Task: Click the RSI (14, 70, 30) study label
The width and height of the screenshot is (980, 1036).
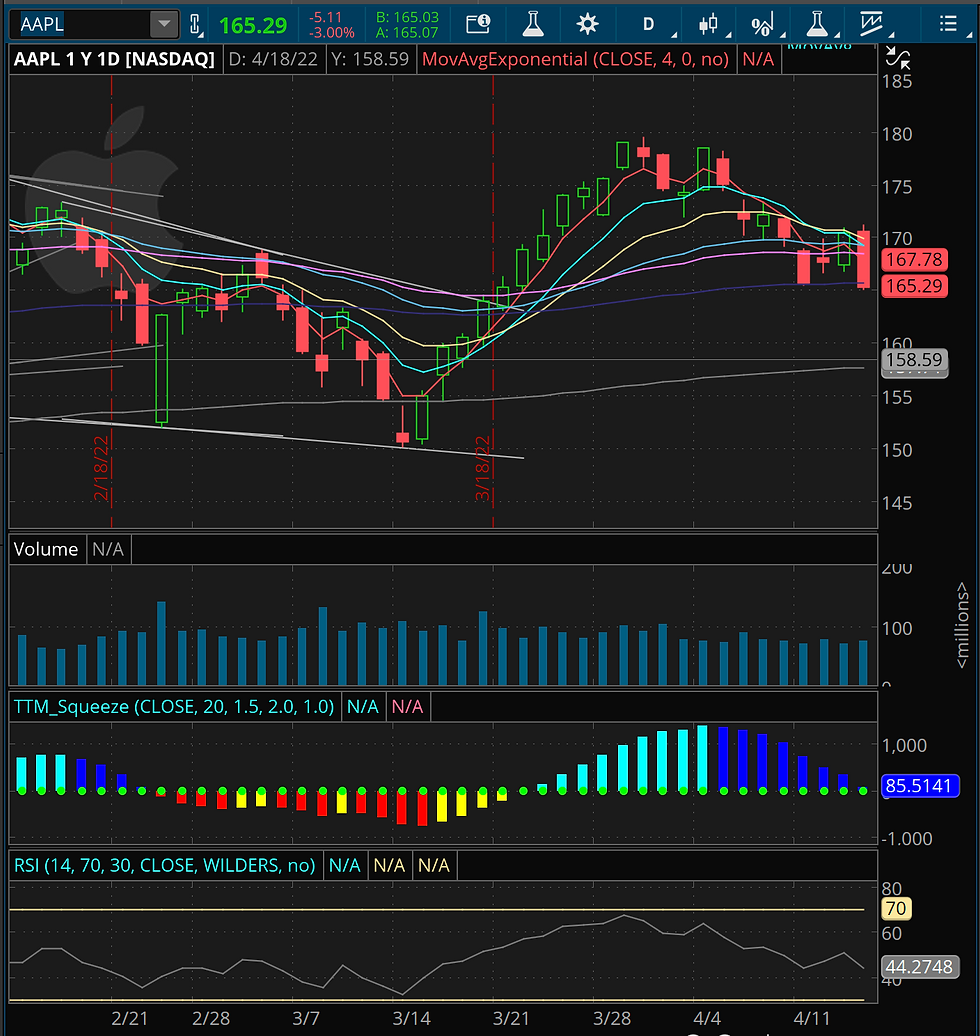Action: 165,865
